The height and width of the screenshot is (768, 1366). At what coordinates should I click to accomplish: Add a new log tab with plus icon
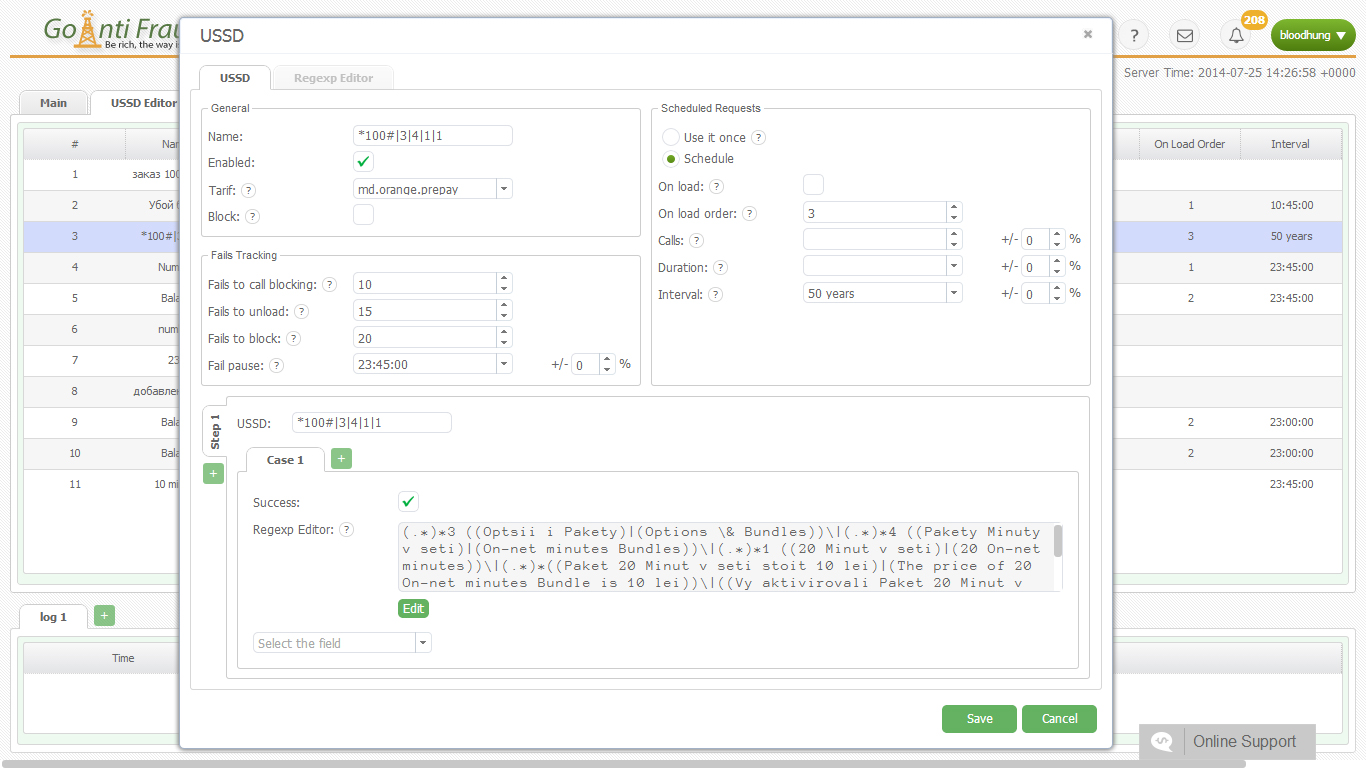tap(104, 616)
